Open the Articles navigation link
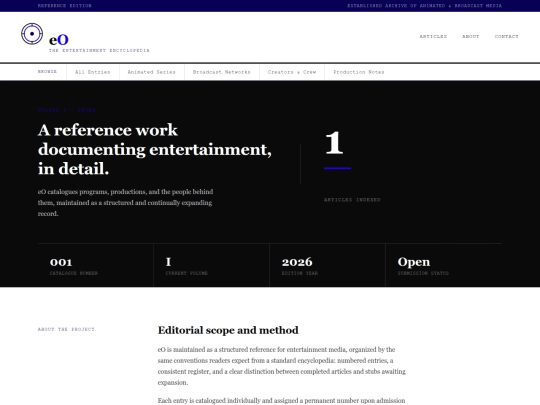The height and width of the screenshot is (405, 540). tap(433, 37)
